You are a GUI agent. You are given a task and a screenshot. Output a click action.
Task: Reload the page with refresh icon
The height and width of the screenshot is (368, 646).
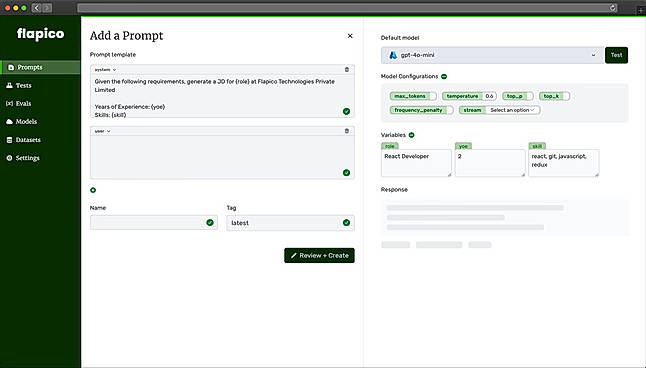pyautogui.click(x=613, y=8)
